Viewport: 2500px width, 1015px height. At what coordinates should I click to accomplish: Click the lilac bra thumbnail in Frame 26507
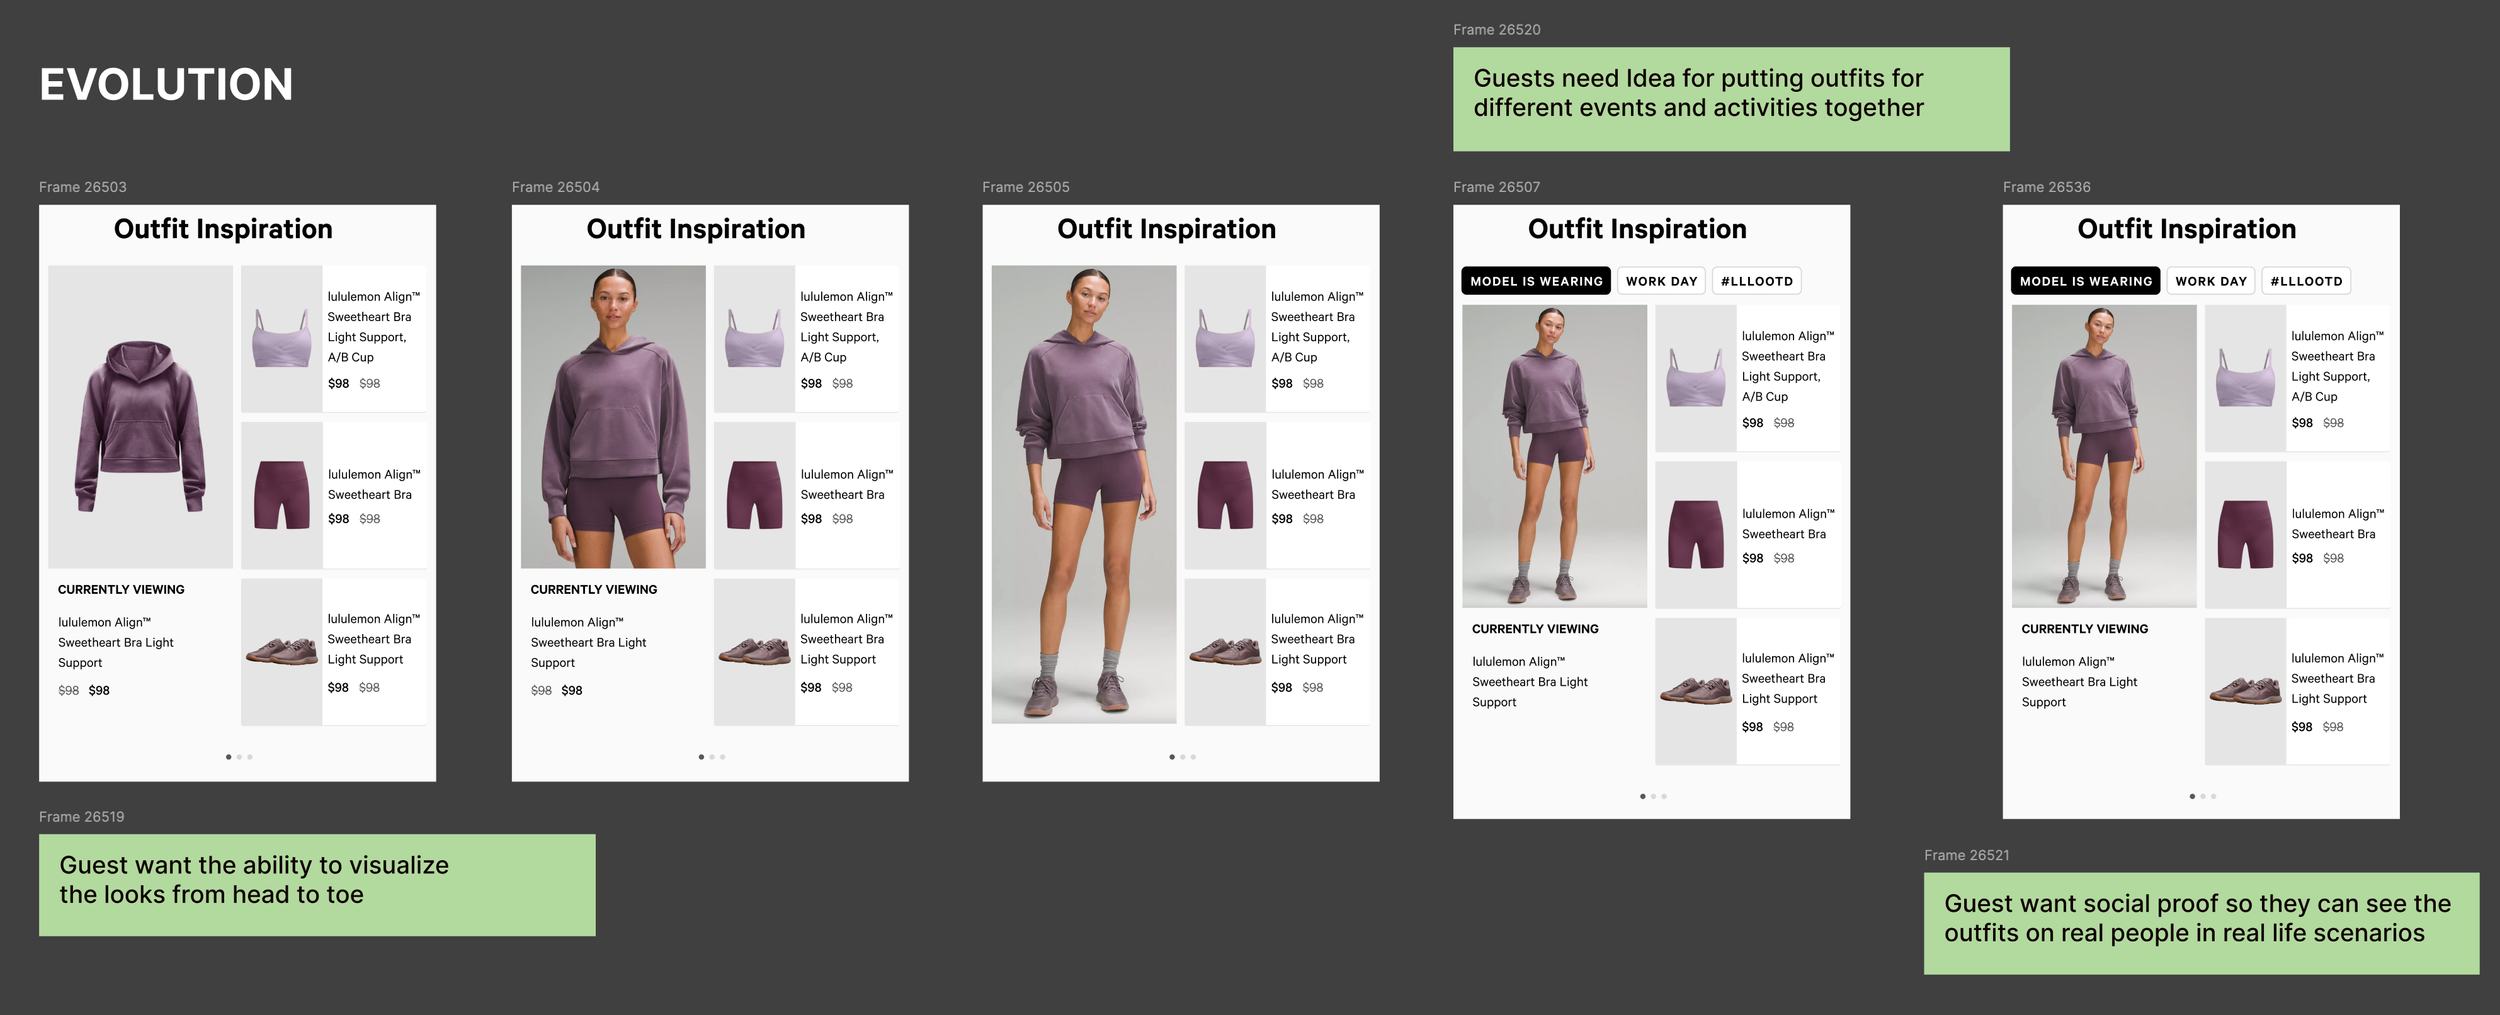click(1696, 378)
